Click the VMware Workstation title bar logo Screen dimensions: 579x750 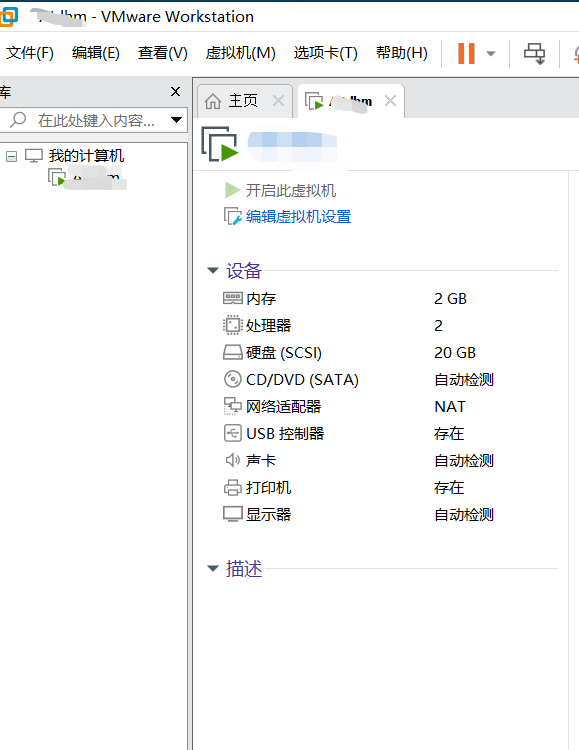[x=9, y=16]
